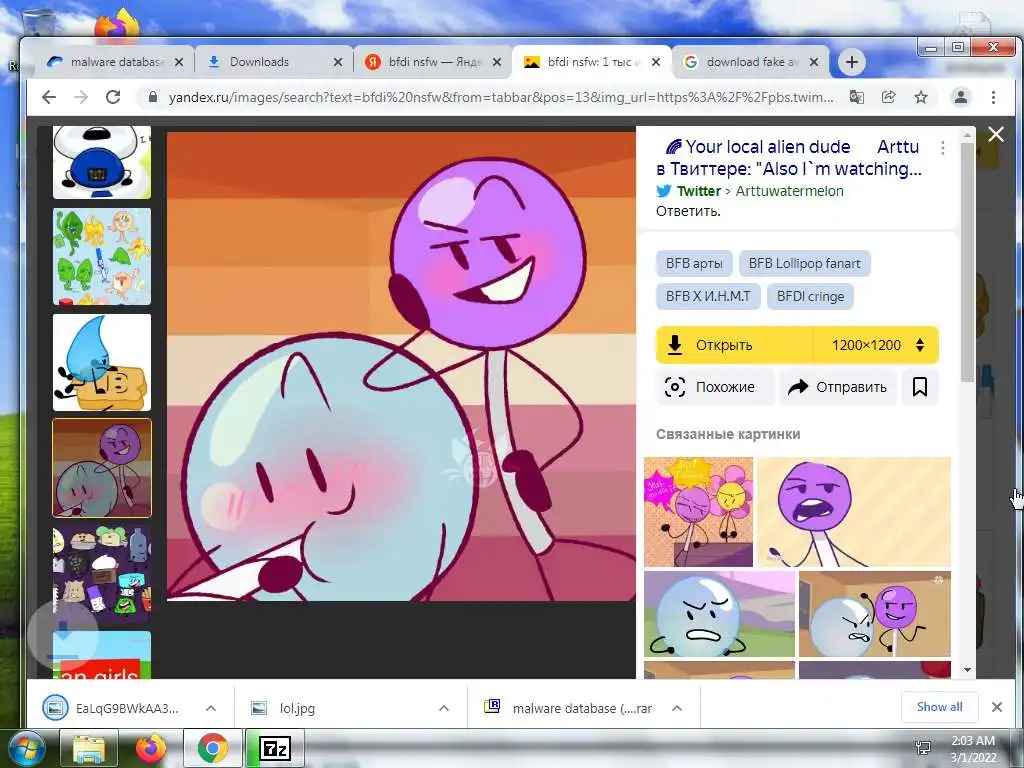Close the downloads bar

pos(997,707)
